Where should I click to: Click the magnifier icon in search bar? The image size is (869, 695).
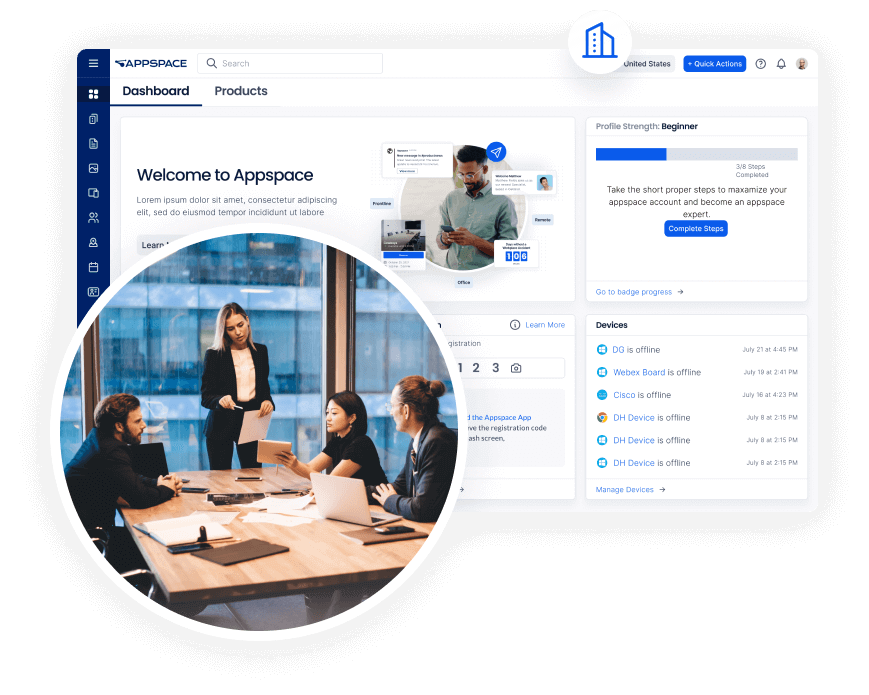click(211, 63)
